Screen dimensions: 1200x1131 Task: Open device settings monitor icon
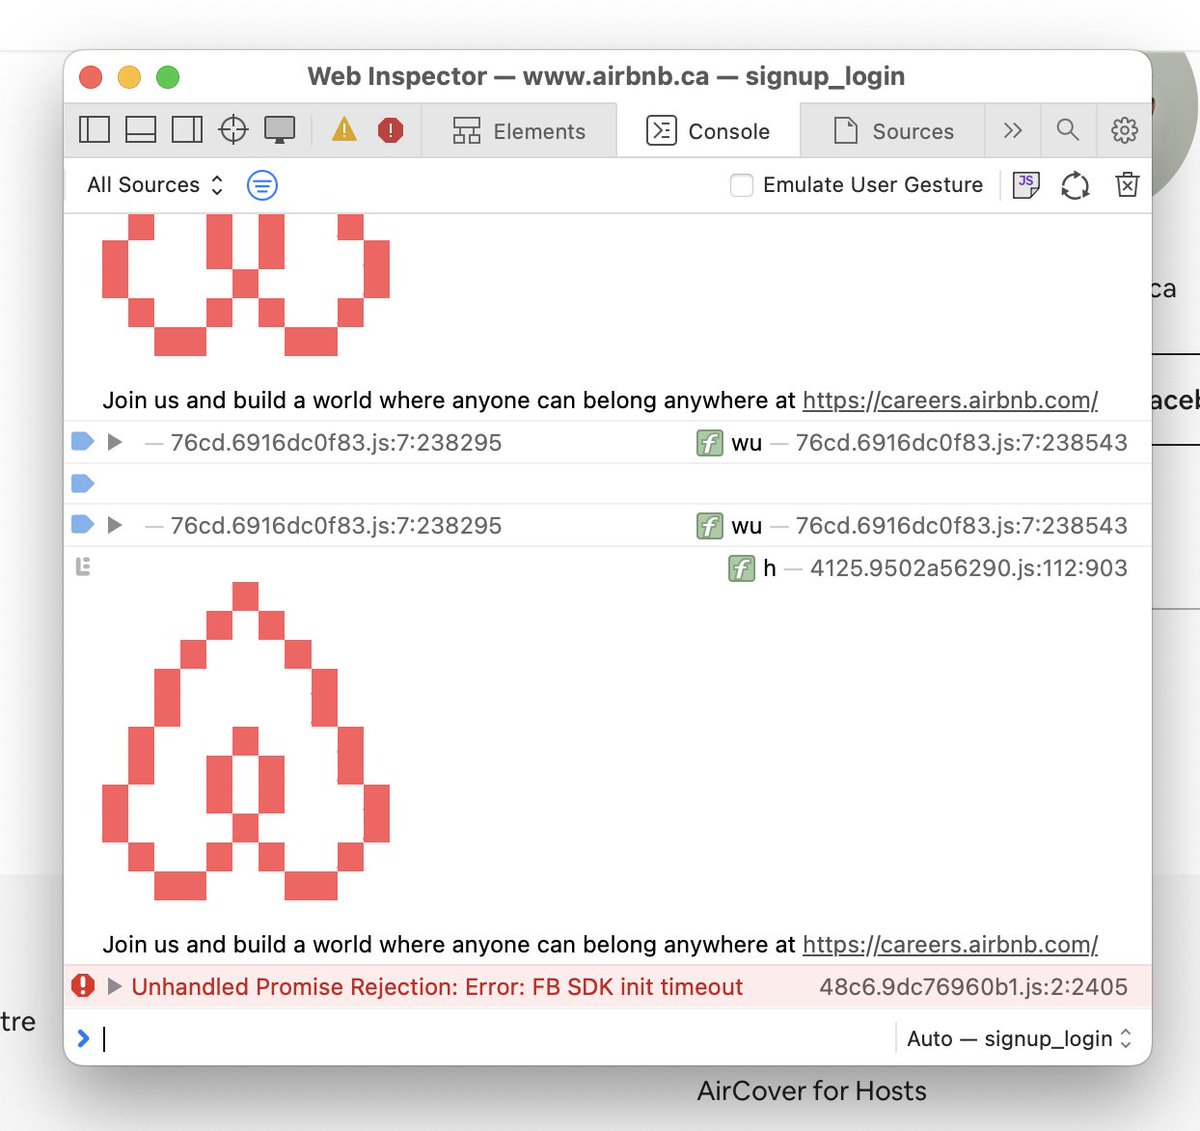click(x=280, y=130)
